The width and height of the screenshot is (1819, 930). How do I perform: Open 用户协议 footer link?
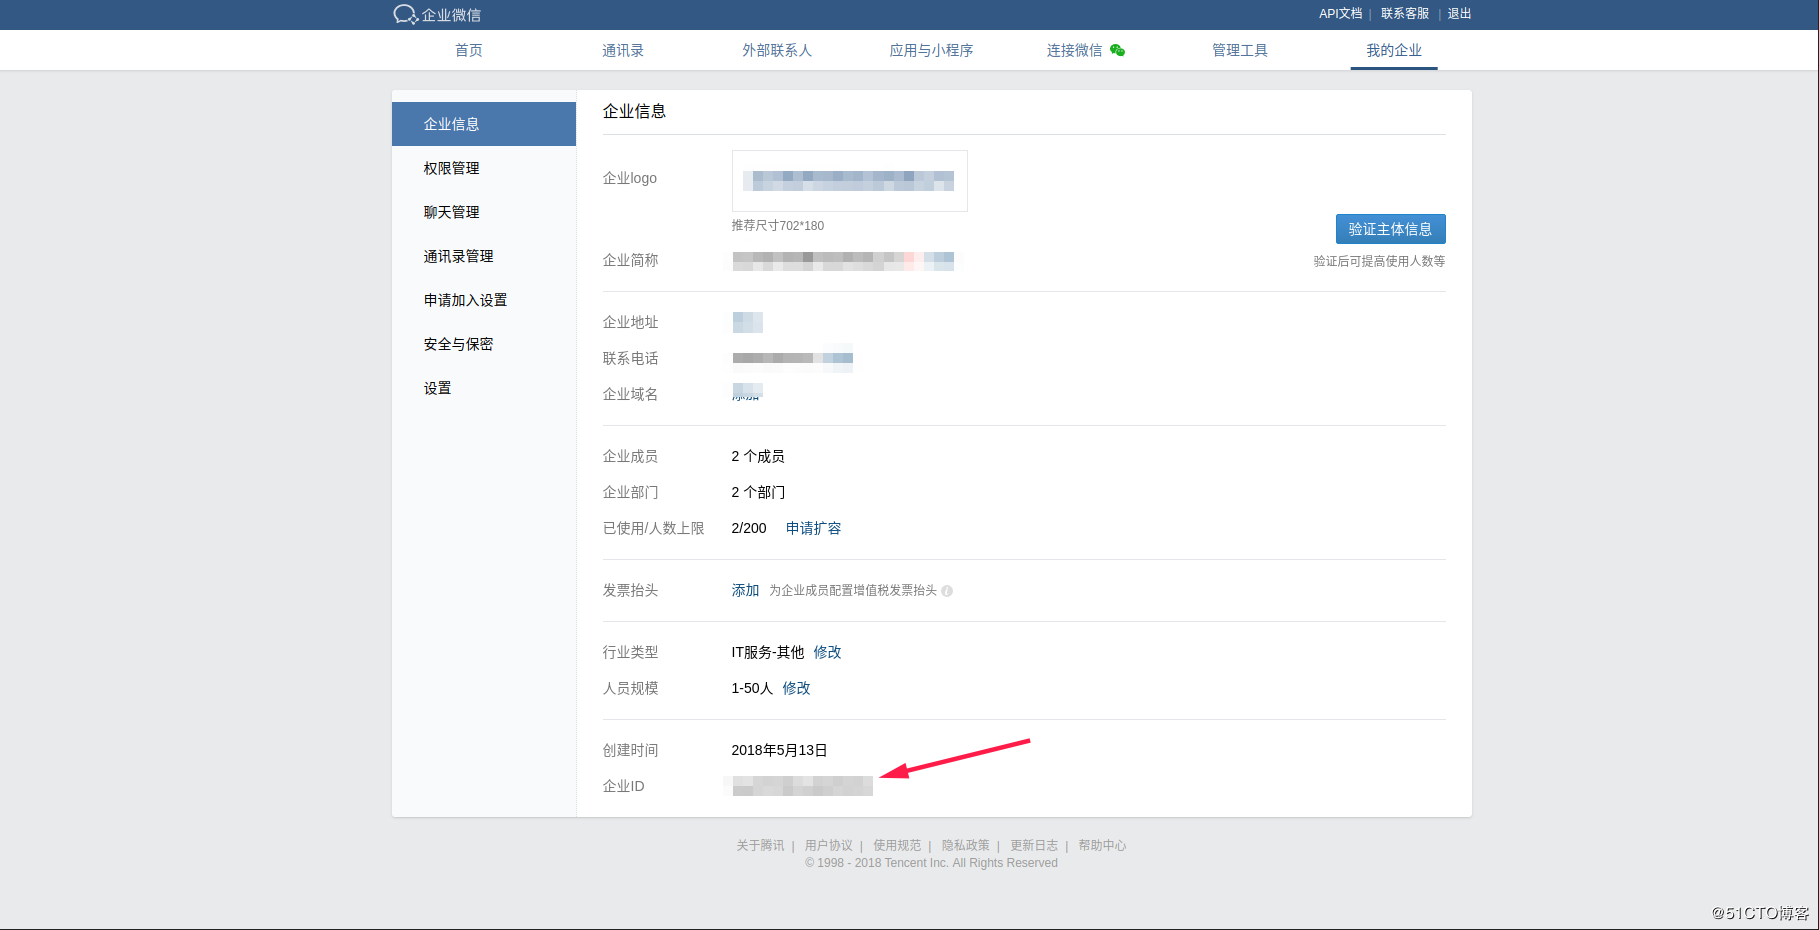coord(829,846)
